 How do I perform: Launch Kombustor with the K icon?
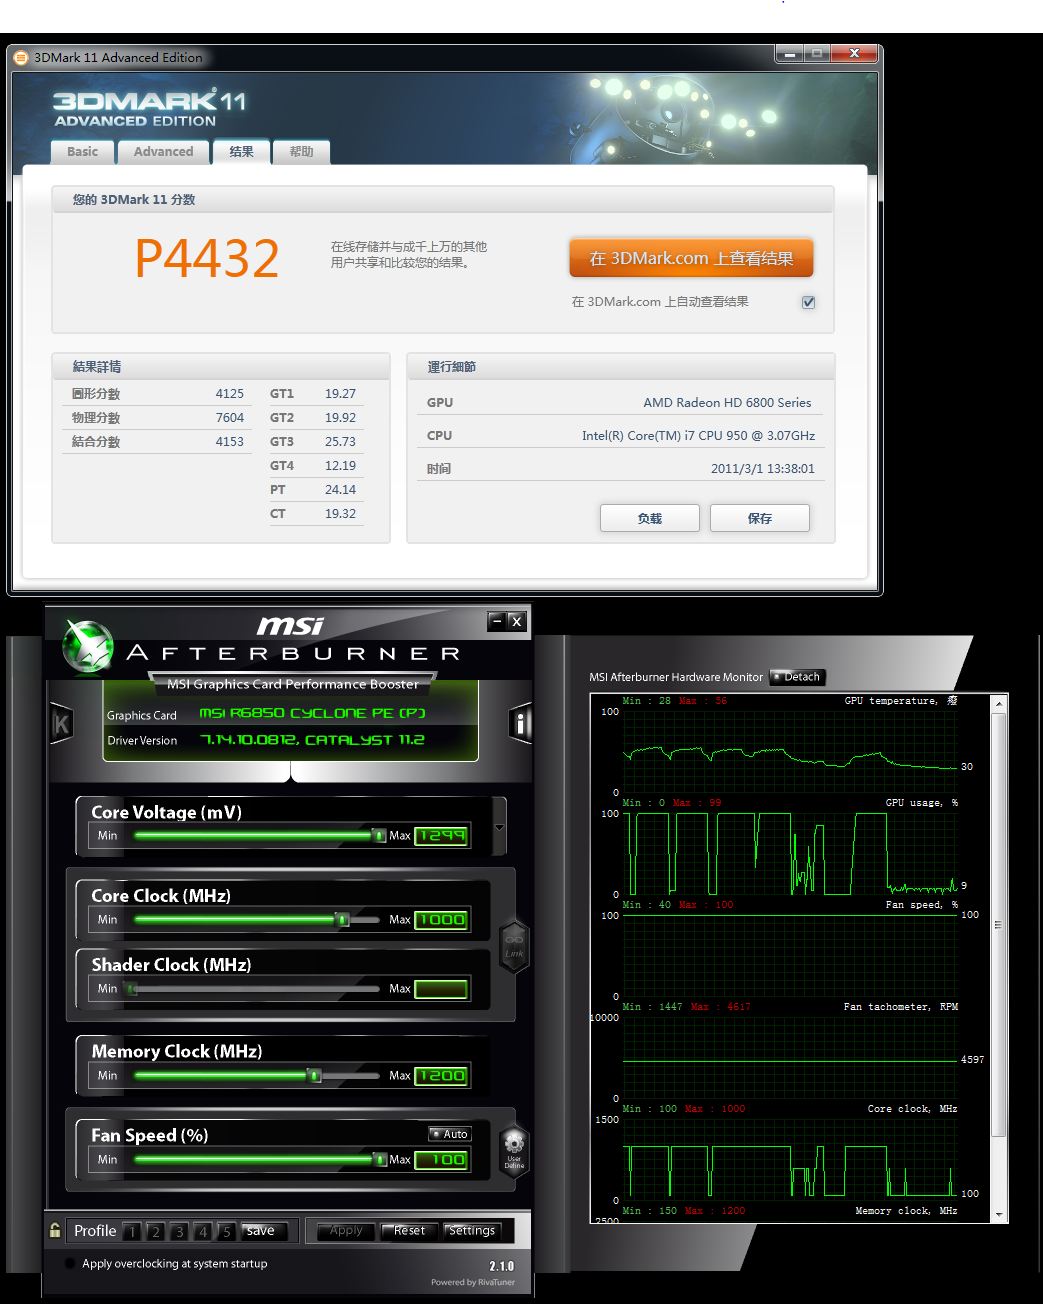click(61, 723)
